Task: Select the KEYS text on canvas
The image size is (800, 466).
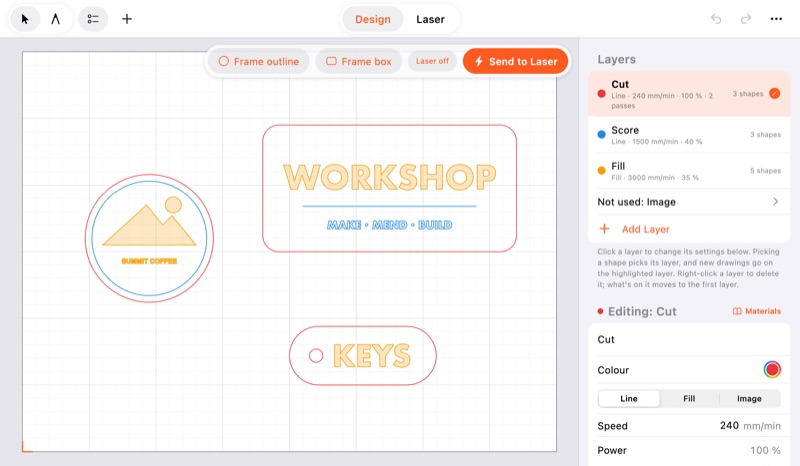Action: [371, 356]
